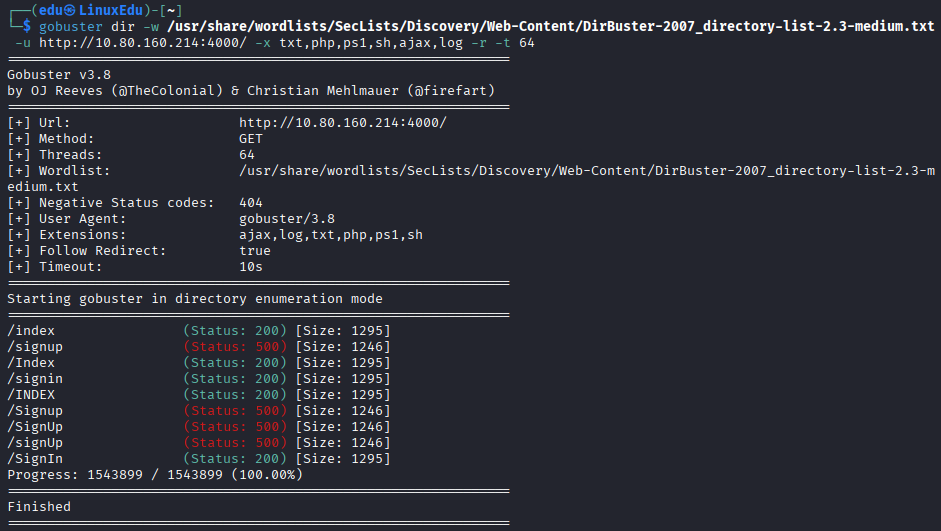941x531 pixels.
Task: Click the Url value http://10.80.160.214:4000/ in settings
Action: (x=343, y=122)
